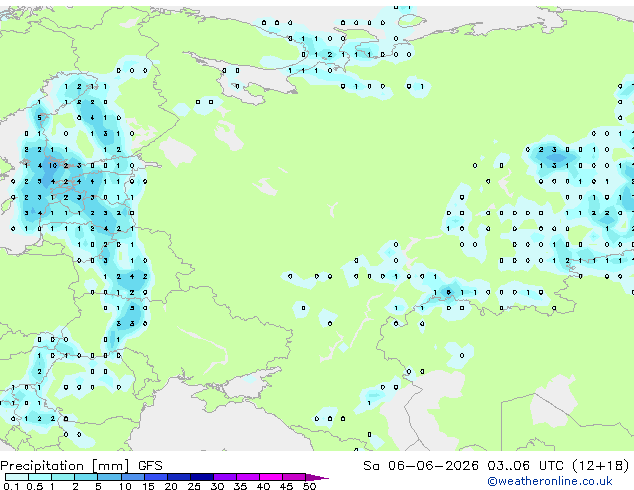Click the "Sa 06-06-2026 03..06 UTC (12+18)" date label
Screen dimensions: 634x490
[x=496, y=466]
